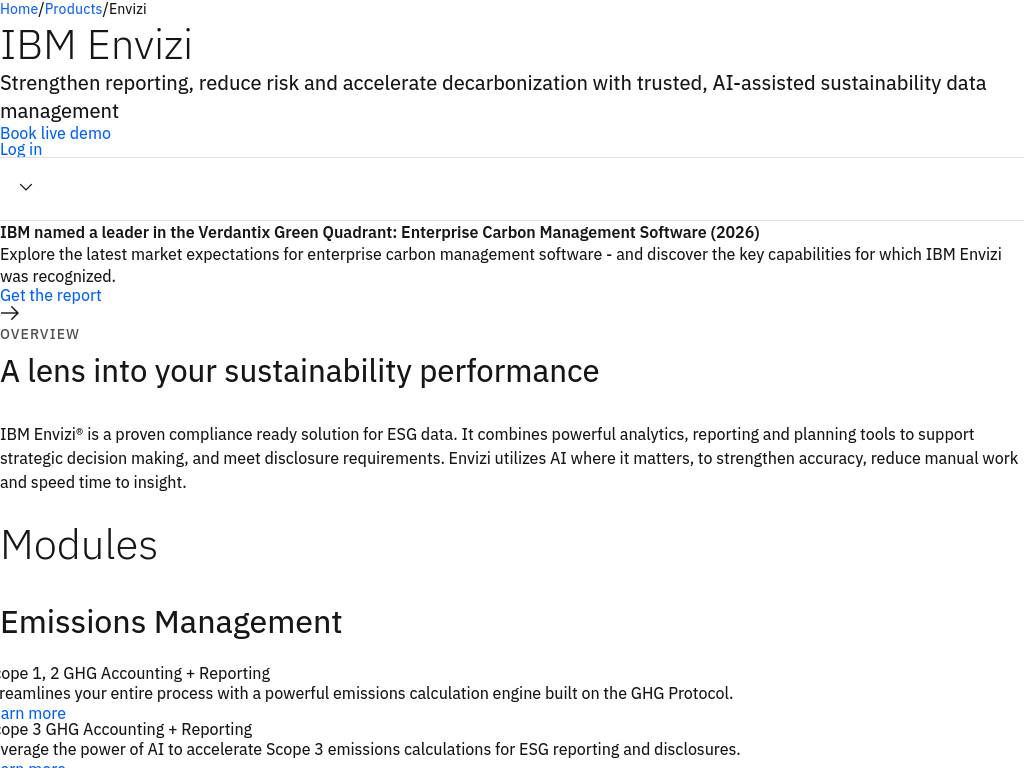Select the Envizi breadcrumb item

pos(127,9)
